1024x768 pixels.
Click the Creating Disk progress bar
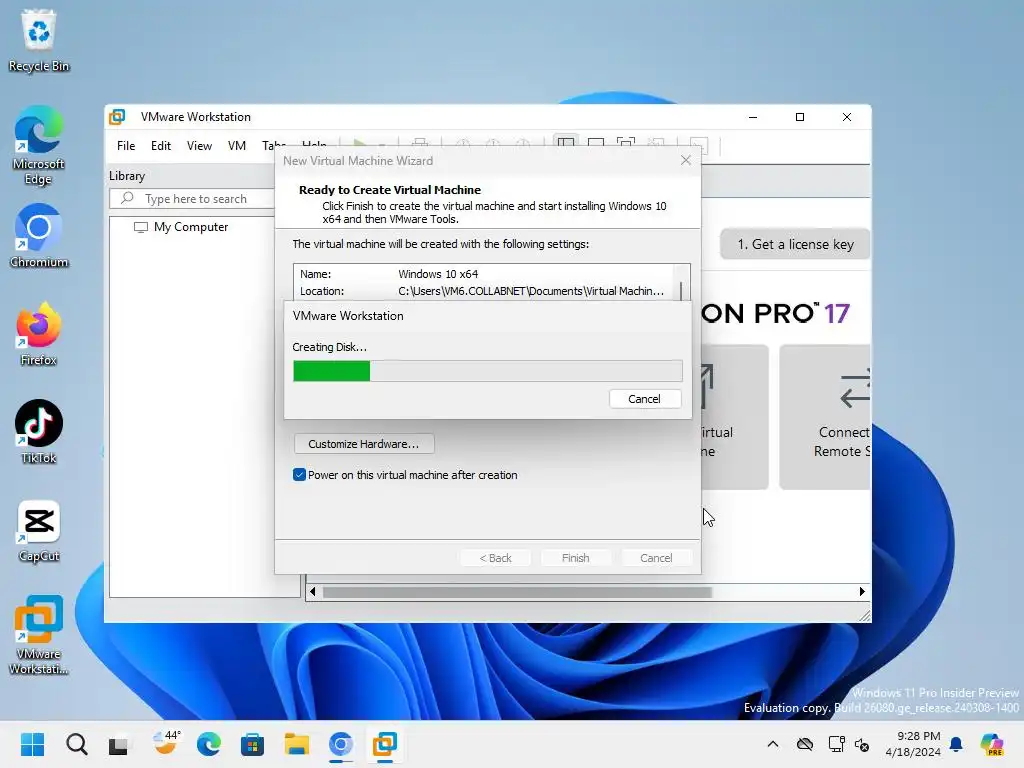(488, 371)
